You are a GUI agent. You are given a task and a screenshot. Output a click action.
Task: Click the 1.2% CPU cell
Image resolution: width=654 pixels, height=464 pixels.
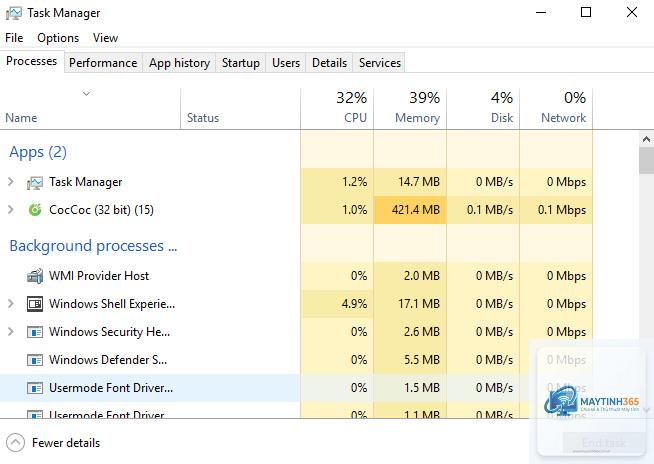(x=337, y=182)
